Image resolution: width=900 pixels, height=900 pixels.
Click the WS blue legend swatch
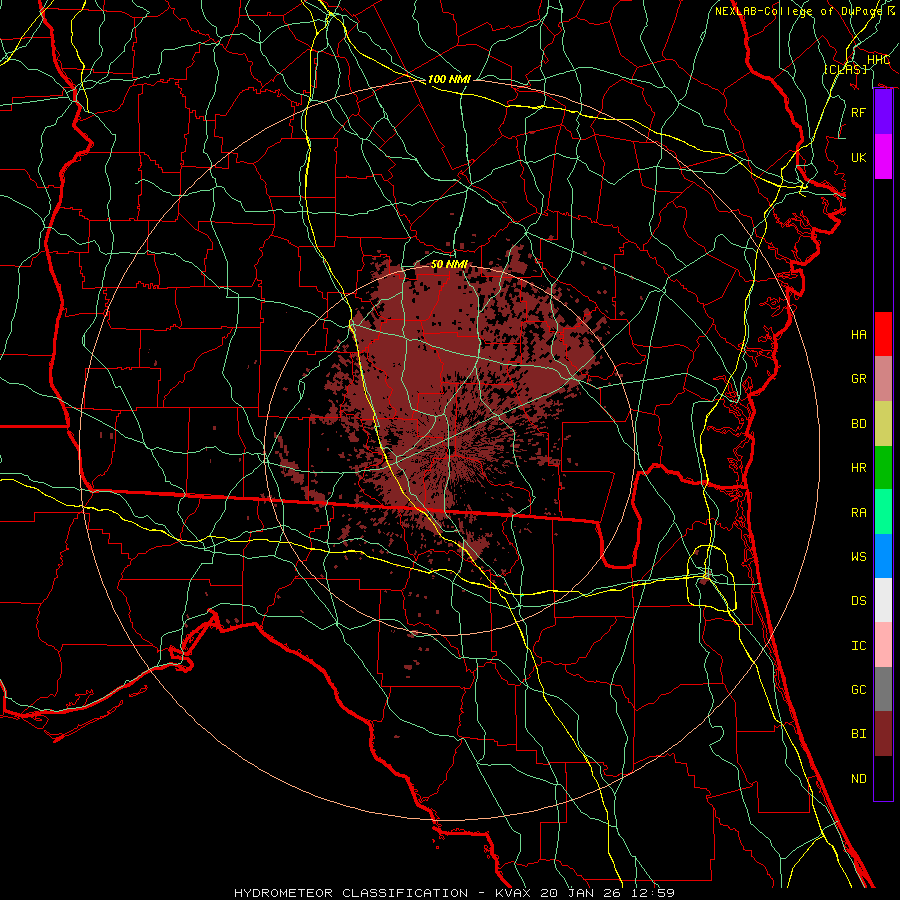point(883,556)
